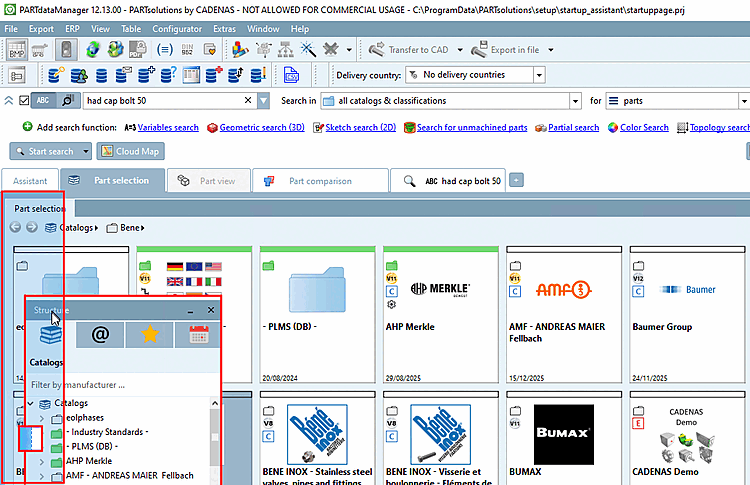Toggle the traffic light toolbar button
The height and width of the screenshot is (485, 750).
coord(66,50)
